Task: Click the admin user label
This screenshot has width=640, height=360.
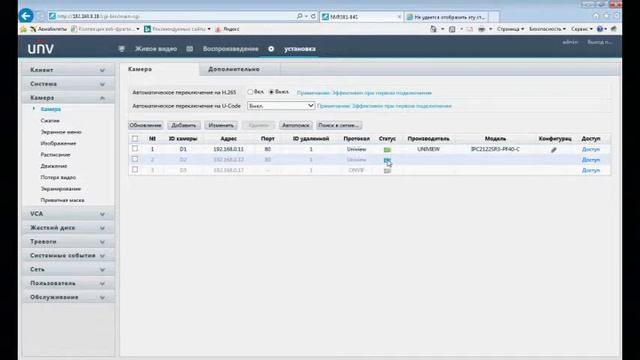Action: (x=570, y=42)
